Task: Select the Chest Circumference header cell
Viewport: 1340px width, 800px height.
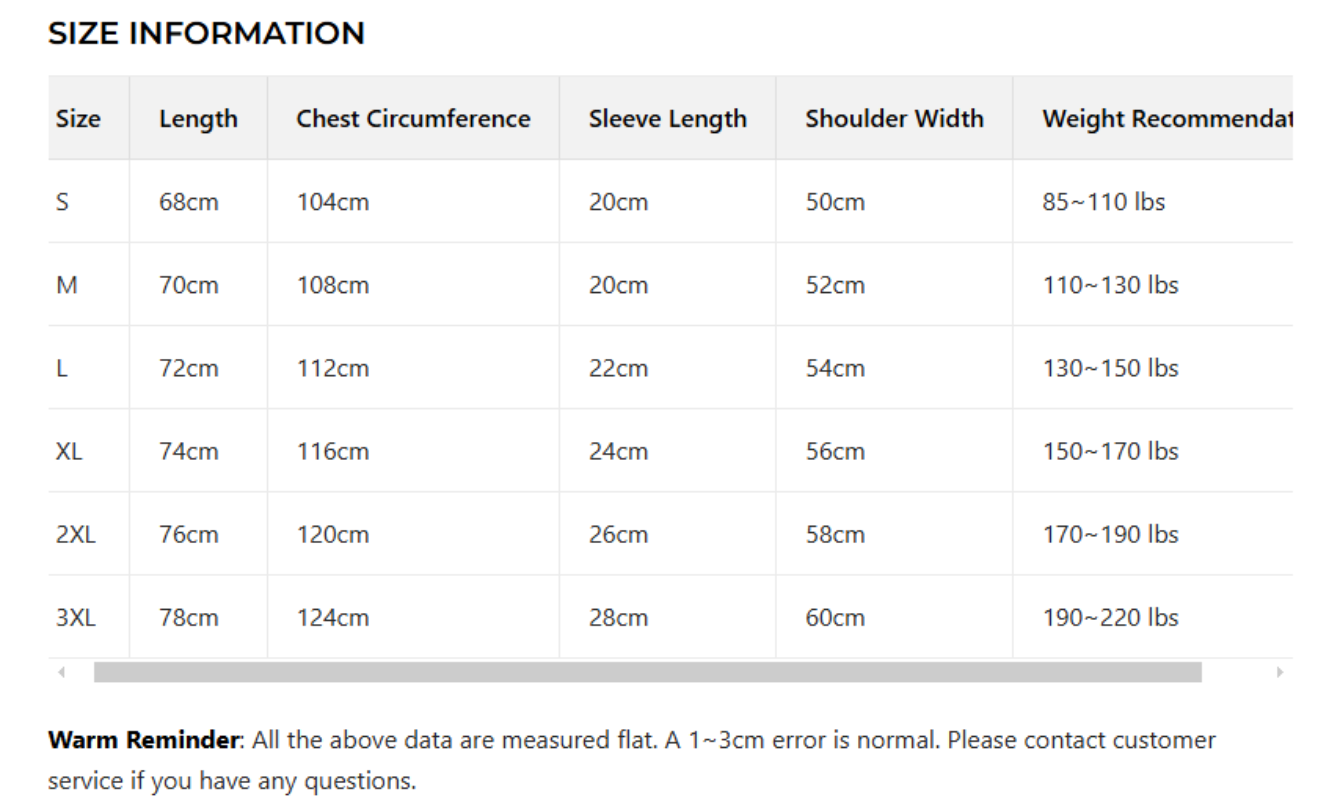Action: pos(413,119)
